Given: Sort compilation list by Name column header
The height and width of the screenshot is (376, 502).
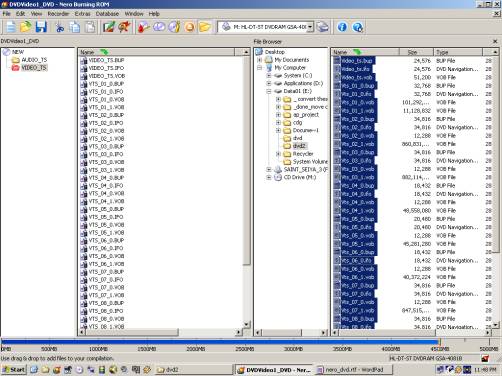Looking at the screenshot, I should pyautogui.click(x=156, y=52).
